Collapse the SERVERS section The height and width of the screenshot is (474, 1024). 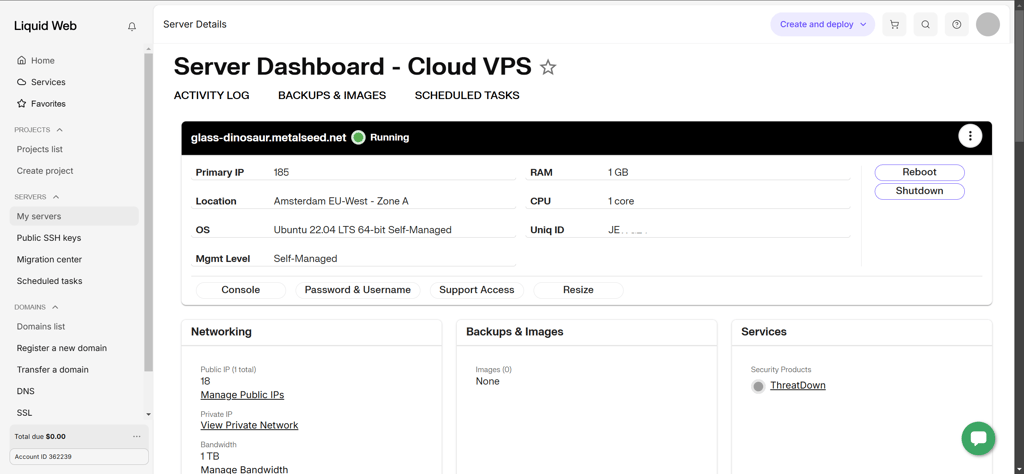(x=37, y=197)
